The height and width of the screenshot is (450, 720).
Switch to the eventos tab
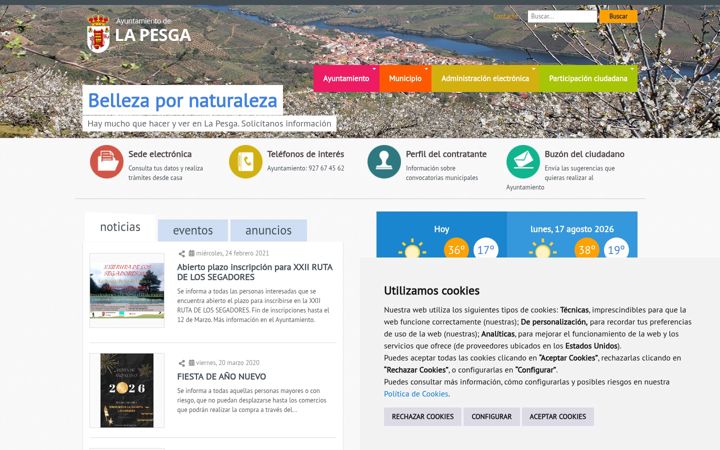193,230
